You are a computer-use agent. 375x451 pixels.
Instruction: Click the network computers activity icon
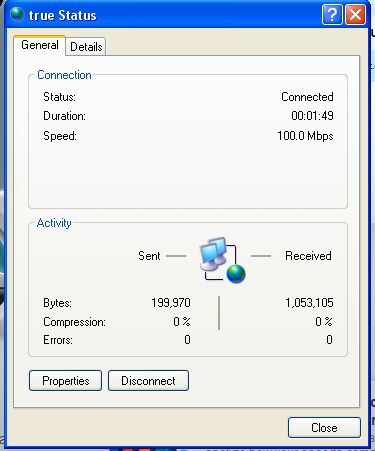pos(222,260)
